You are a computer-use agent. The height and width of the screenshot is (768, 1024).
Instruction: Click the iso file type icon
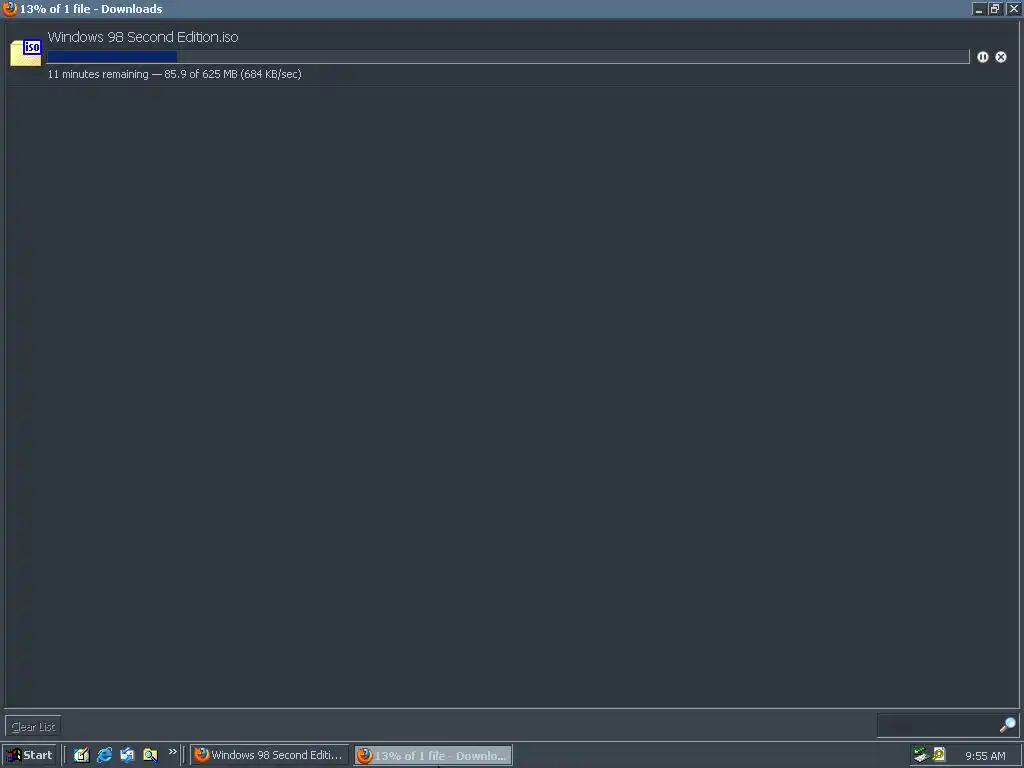tap(25, 53)
